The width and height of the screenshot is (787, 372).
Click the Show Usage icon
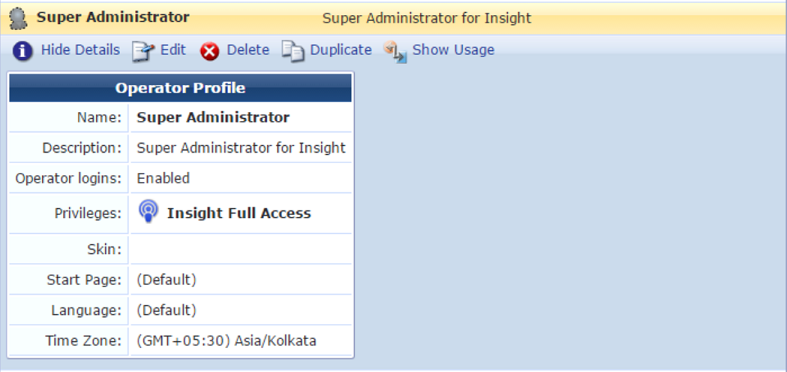396,52
